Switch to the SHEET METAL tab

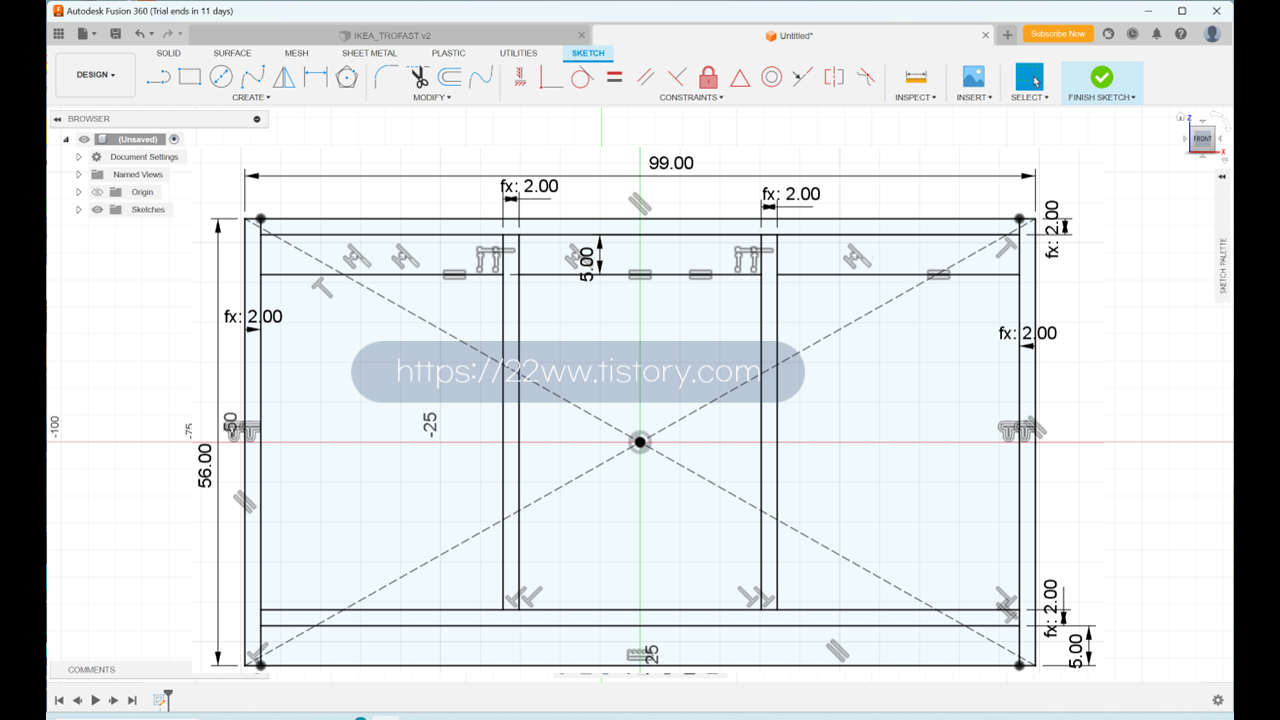click(x=369, y=53)
